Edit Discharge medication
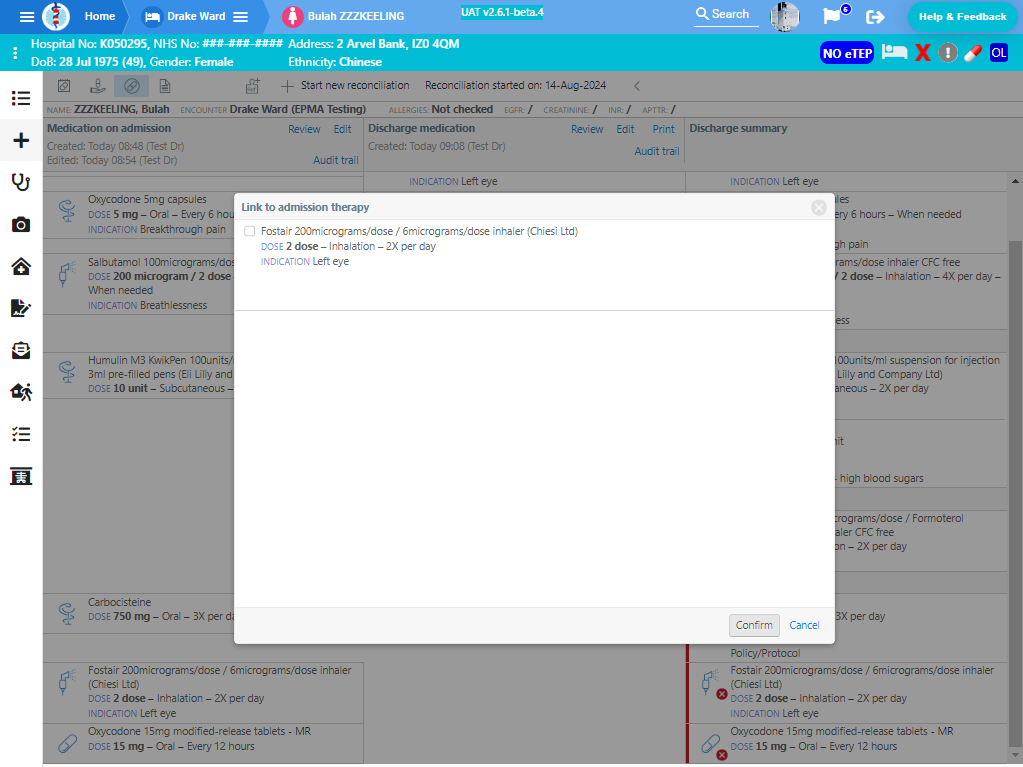This screenshot has height=767, width=1023. (x=625, y=129)
